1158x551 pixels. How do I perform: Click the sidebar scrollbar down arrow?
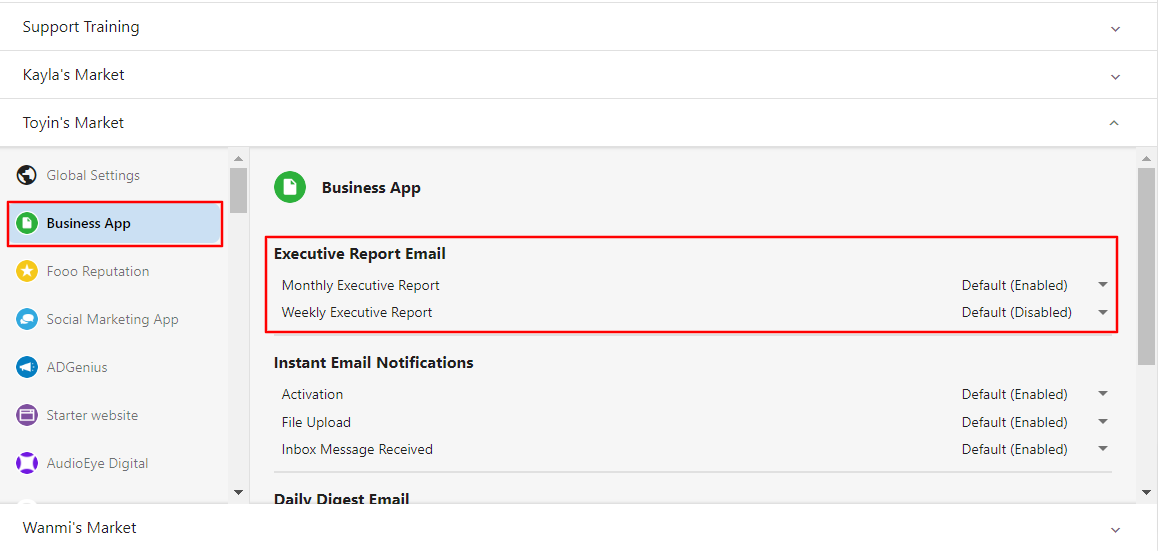(x=238, y=492)
